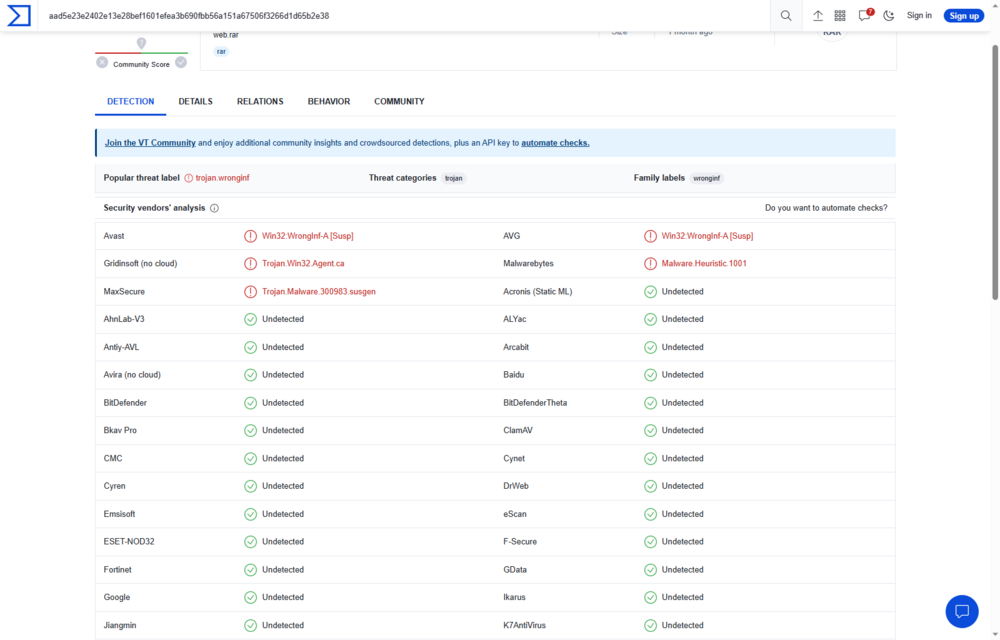Open the RELATIONS tab
The height and width of the screenshot is (640, 1000).
(x=260, y=101)
